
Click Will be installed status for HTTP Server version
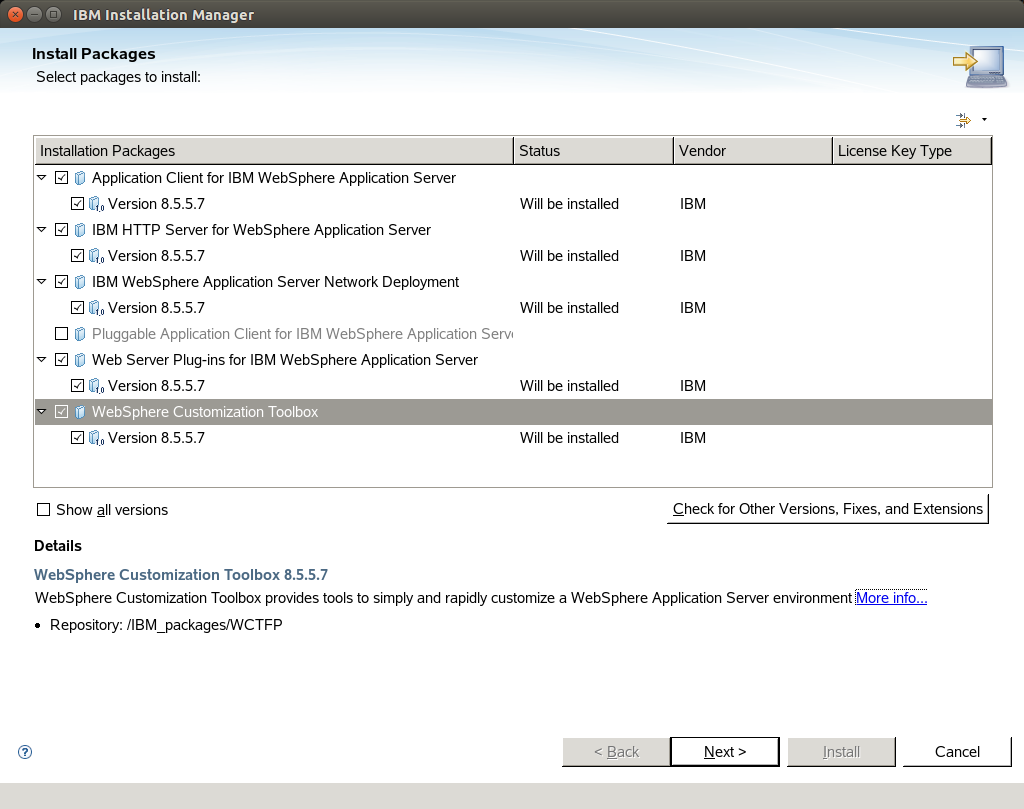569,256
